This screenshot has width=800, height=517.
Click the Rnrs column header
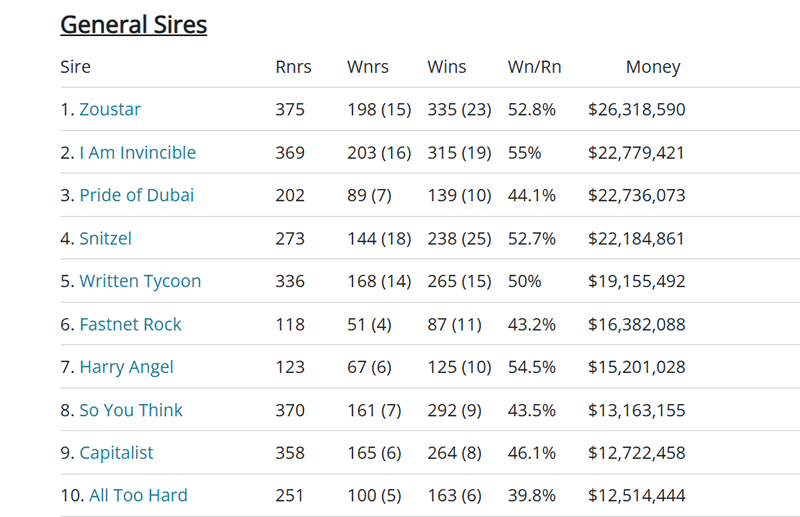[x=293, y=67]
